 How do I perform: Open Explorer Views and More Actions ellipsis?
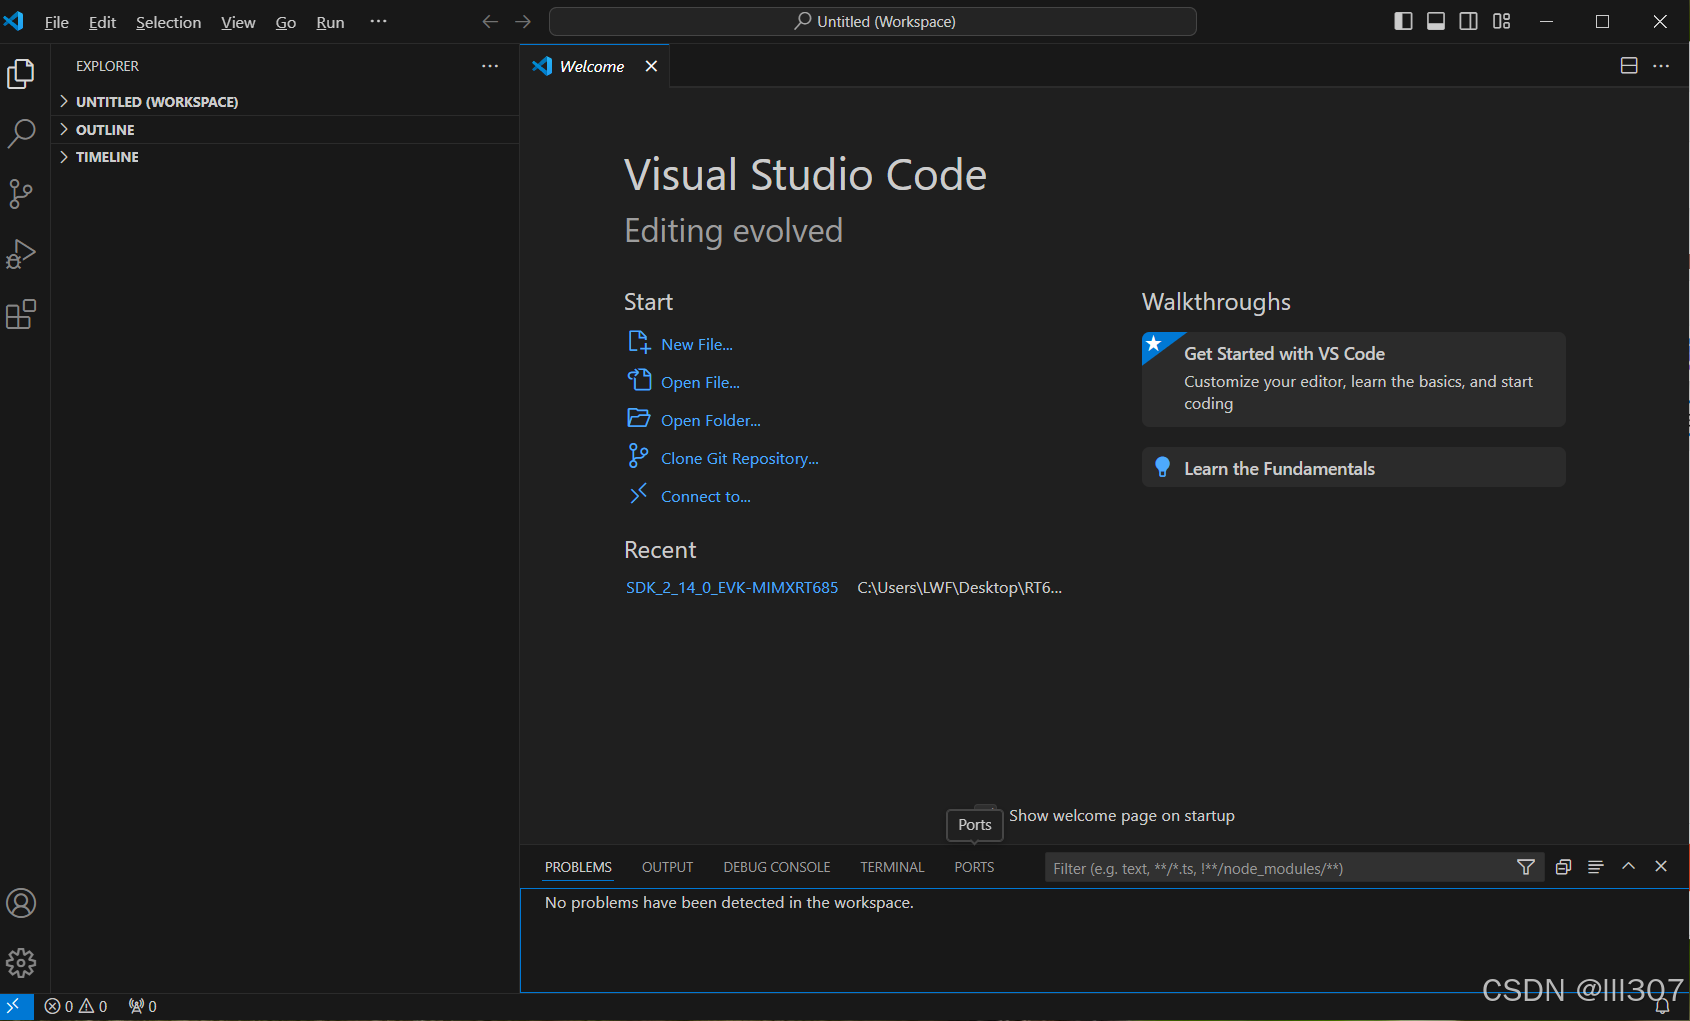[490, 66]
